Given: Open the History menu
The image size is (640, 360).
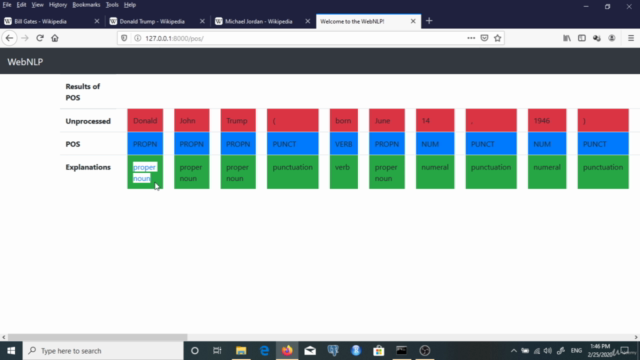Looking at the screenshot, I should click(x=58, y=5).
